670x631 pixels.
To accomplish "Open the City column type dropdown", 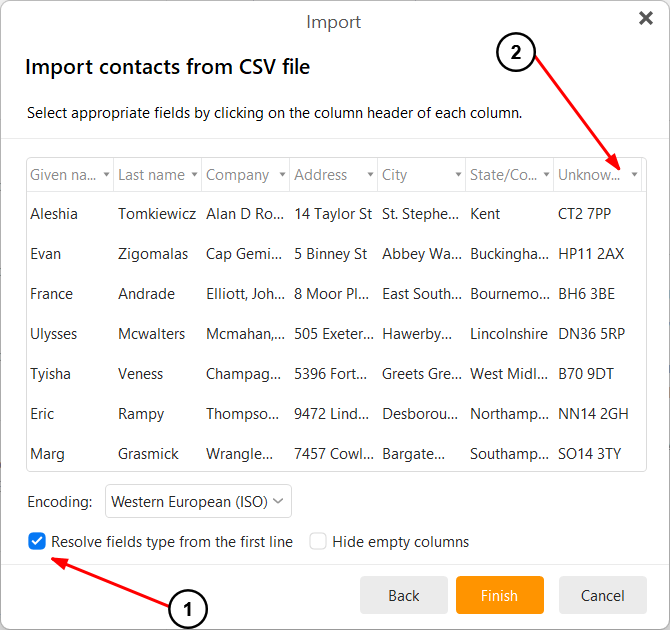I will (x=458, y=175).
